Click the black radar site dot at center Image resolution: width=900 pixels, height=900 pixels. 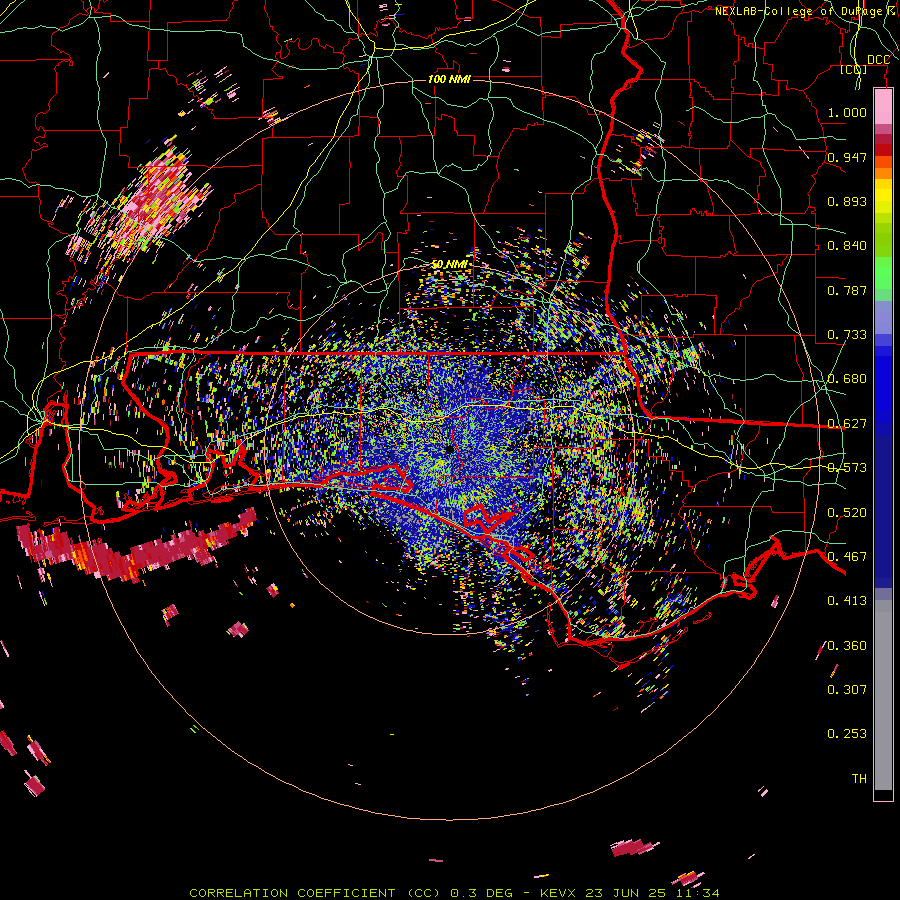coord(449,449)
